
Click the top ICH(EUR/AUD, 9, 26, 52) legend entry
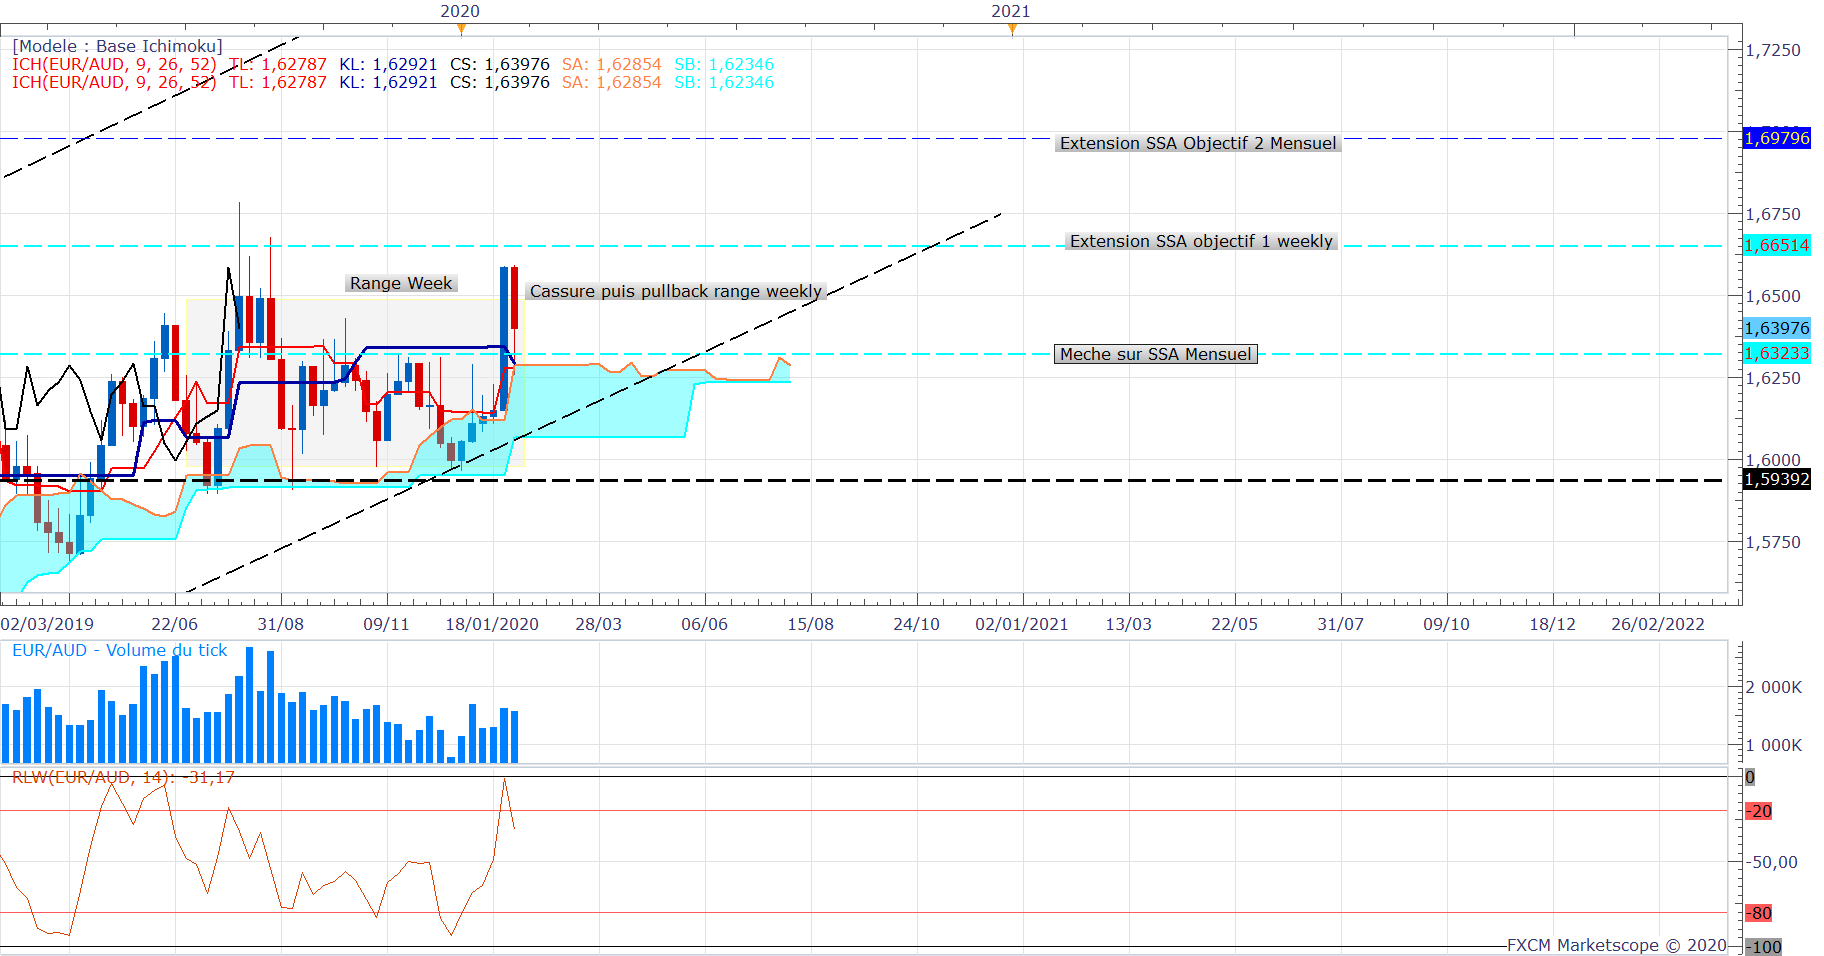click(114, 64)
